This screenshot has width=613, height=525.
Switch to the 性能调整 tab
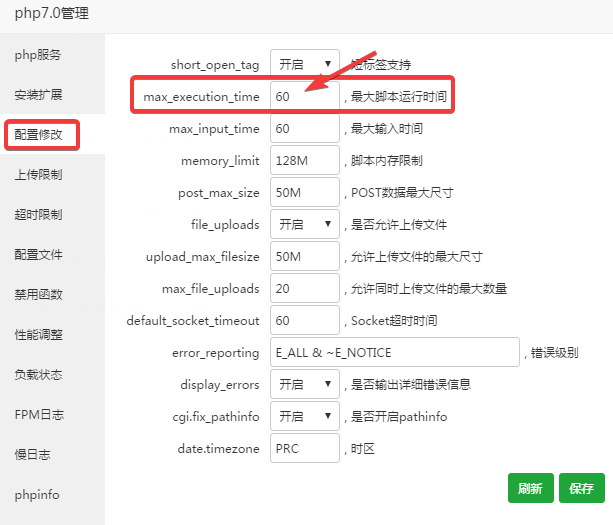coord(38,335)
